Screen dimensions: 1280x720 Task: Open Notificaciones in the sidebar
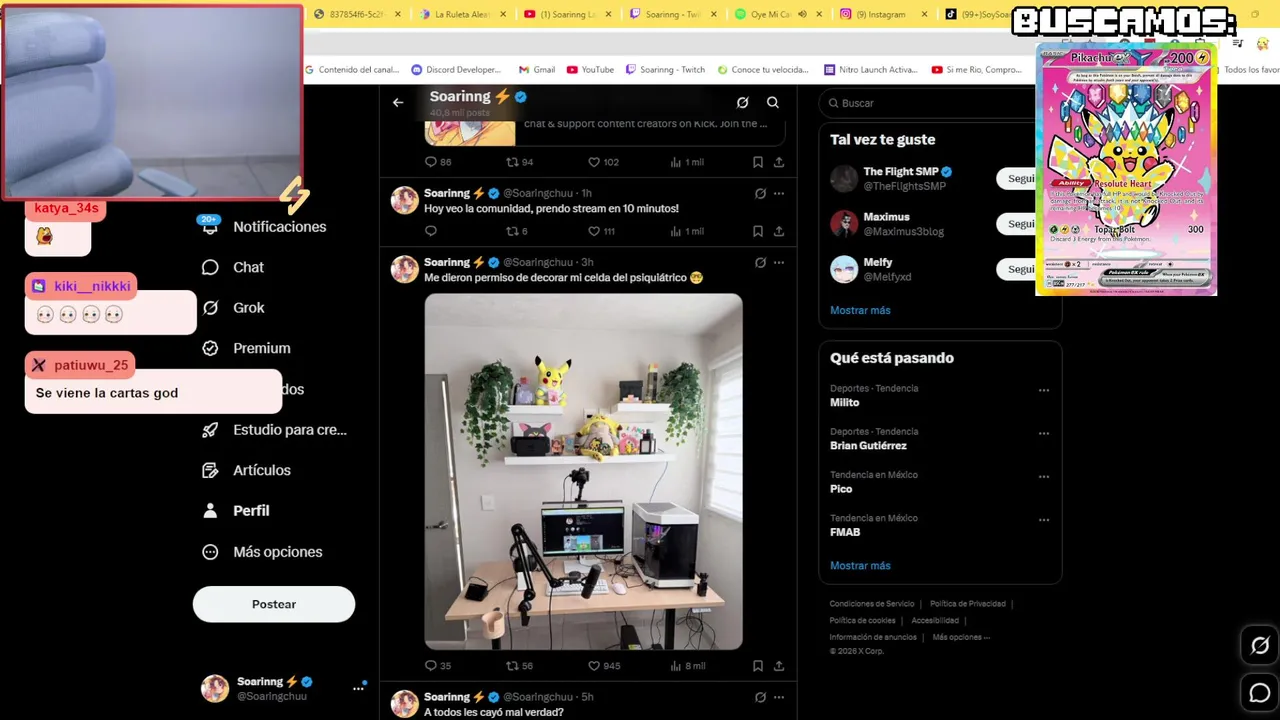coord(264,227)
